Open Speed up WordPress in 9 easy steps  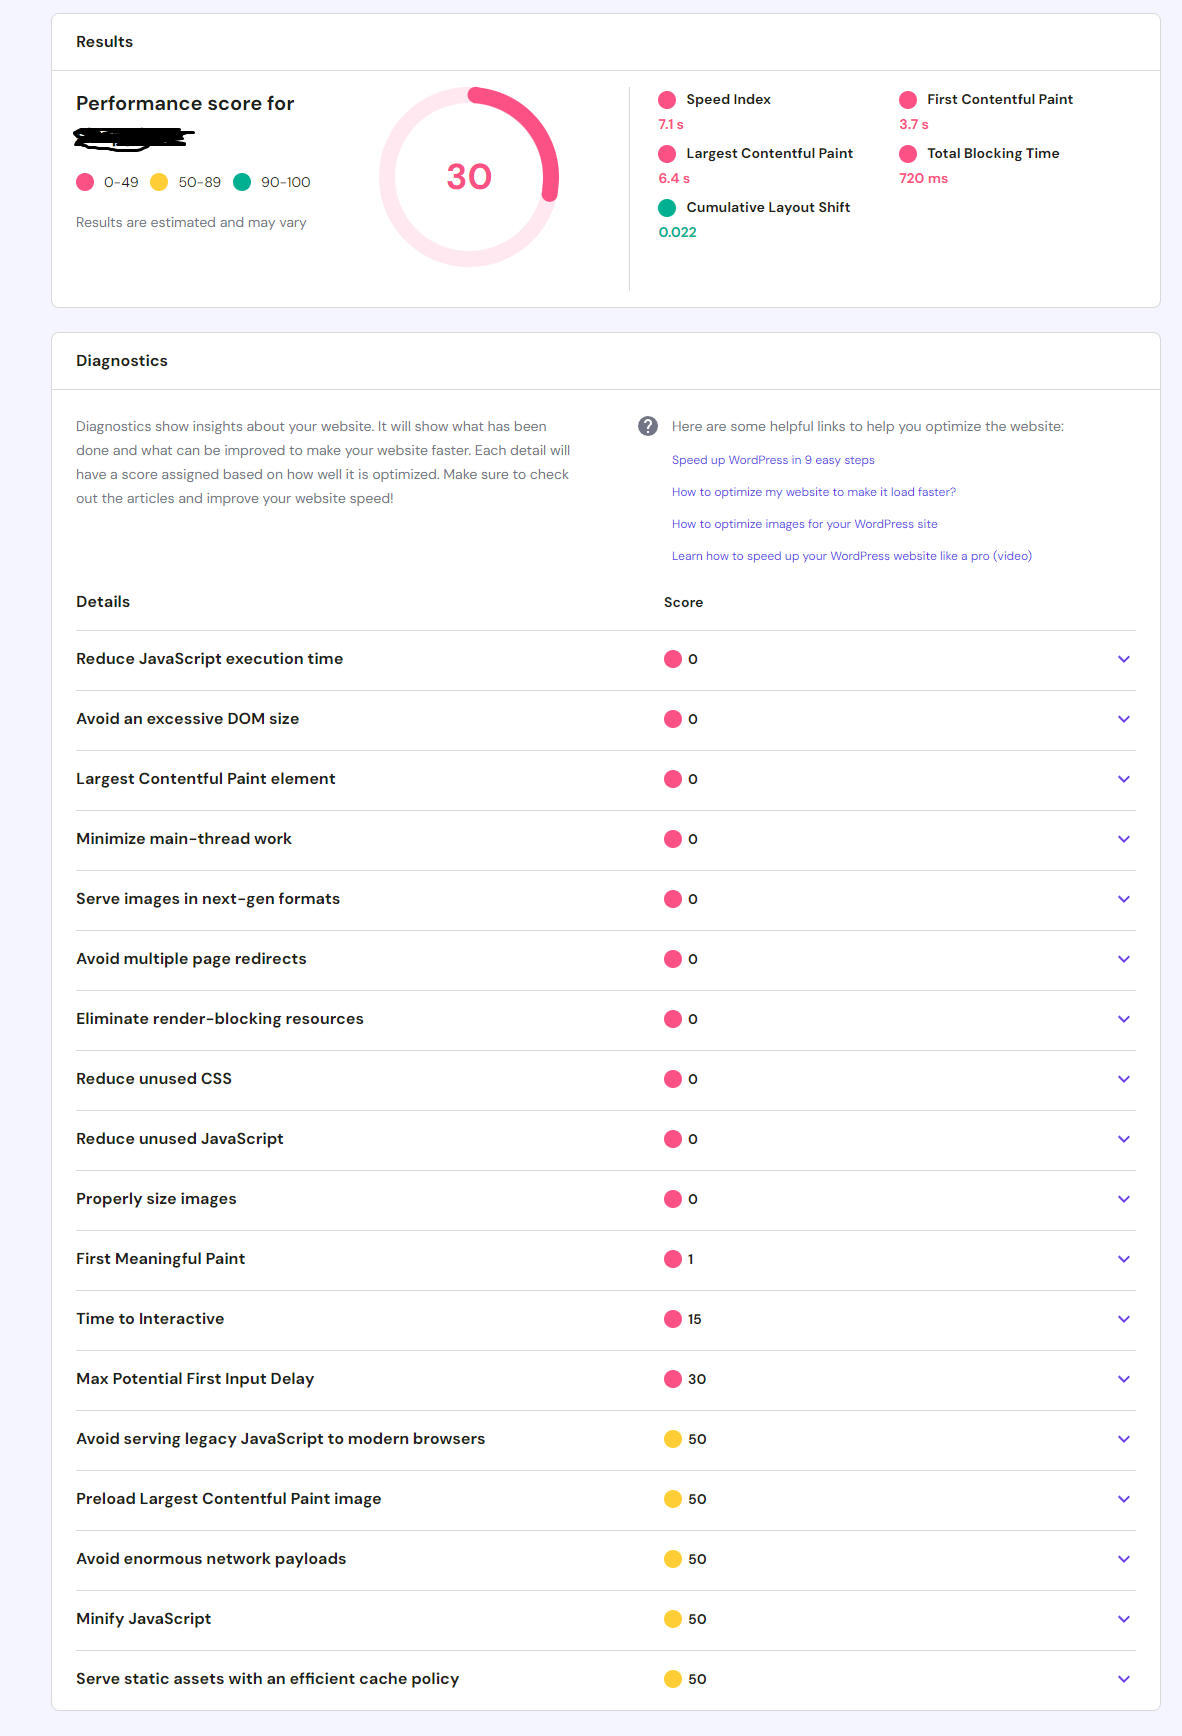773,460
